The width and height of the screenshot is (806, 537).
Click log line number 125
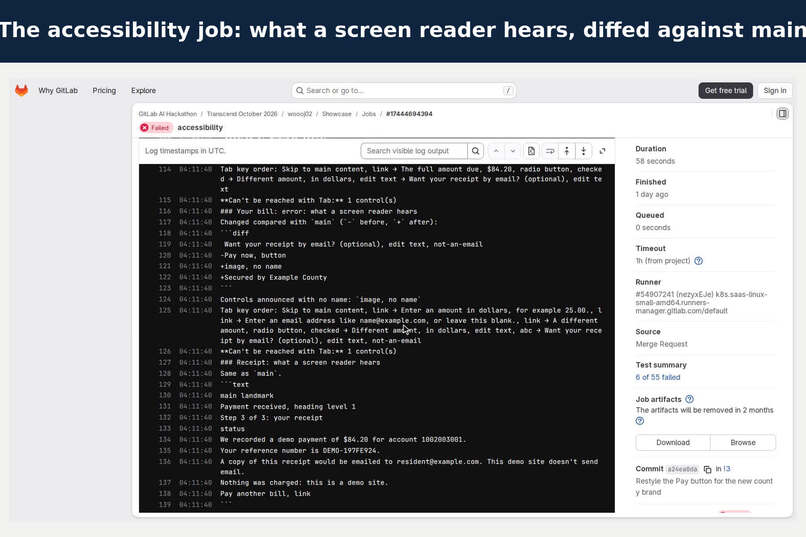click(164, 310)
